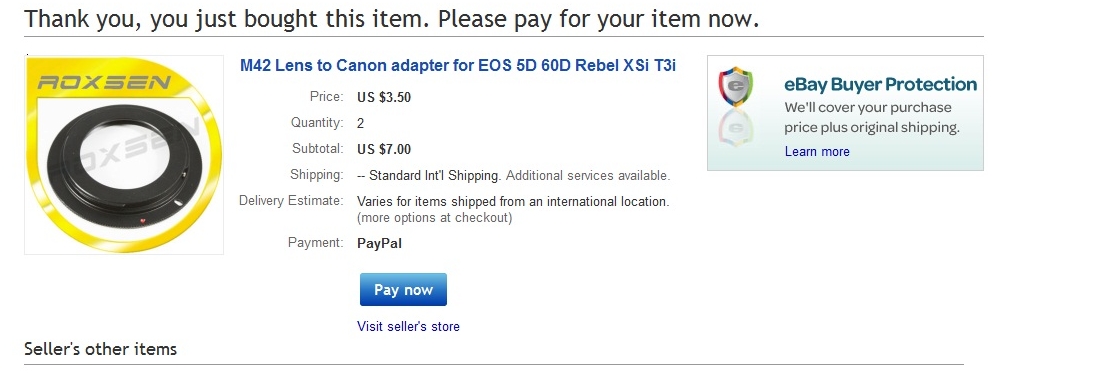Click the eBay Buyer Protection heading

pos(881,85)
